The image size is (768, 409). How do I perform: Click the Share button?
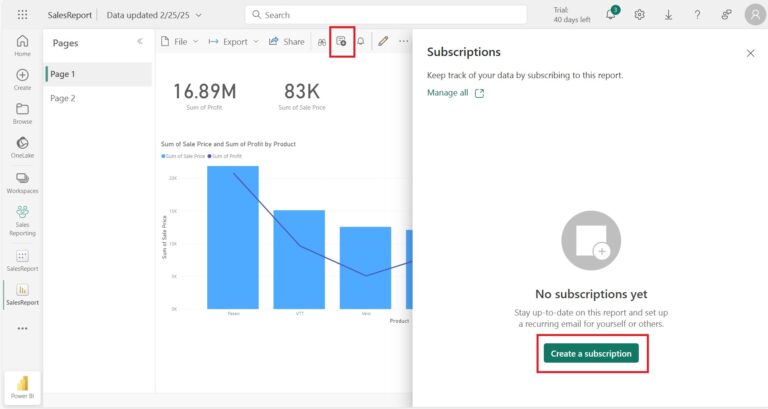pyautogui.click(x=287, y=42)
